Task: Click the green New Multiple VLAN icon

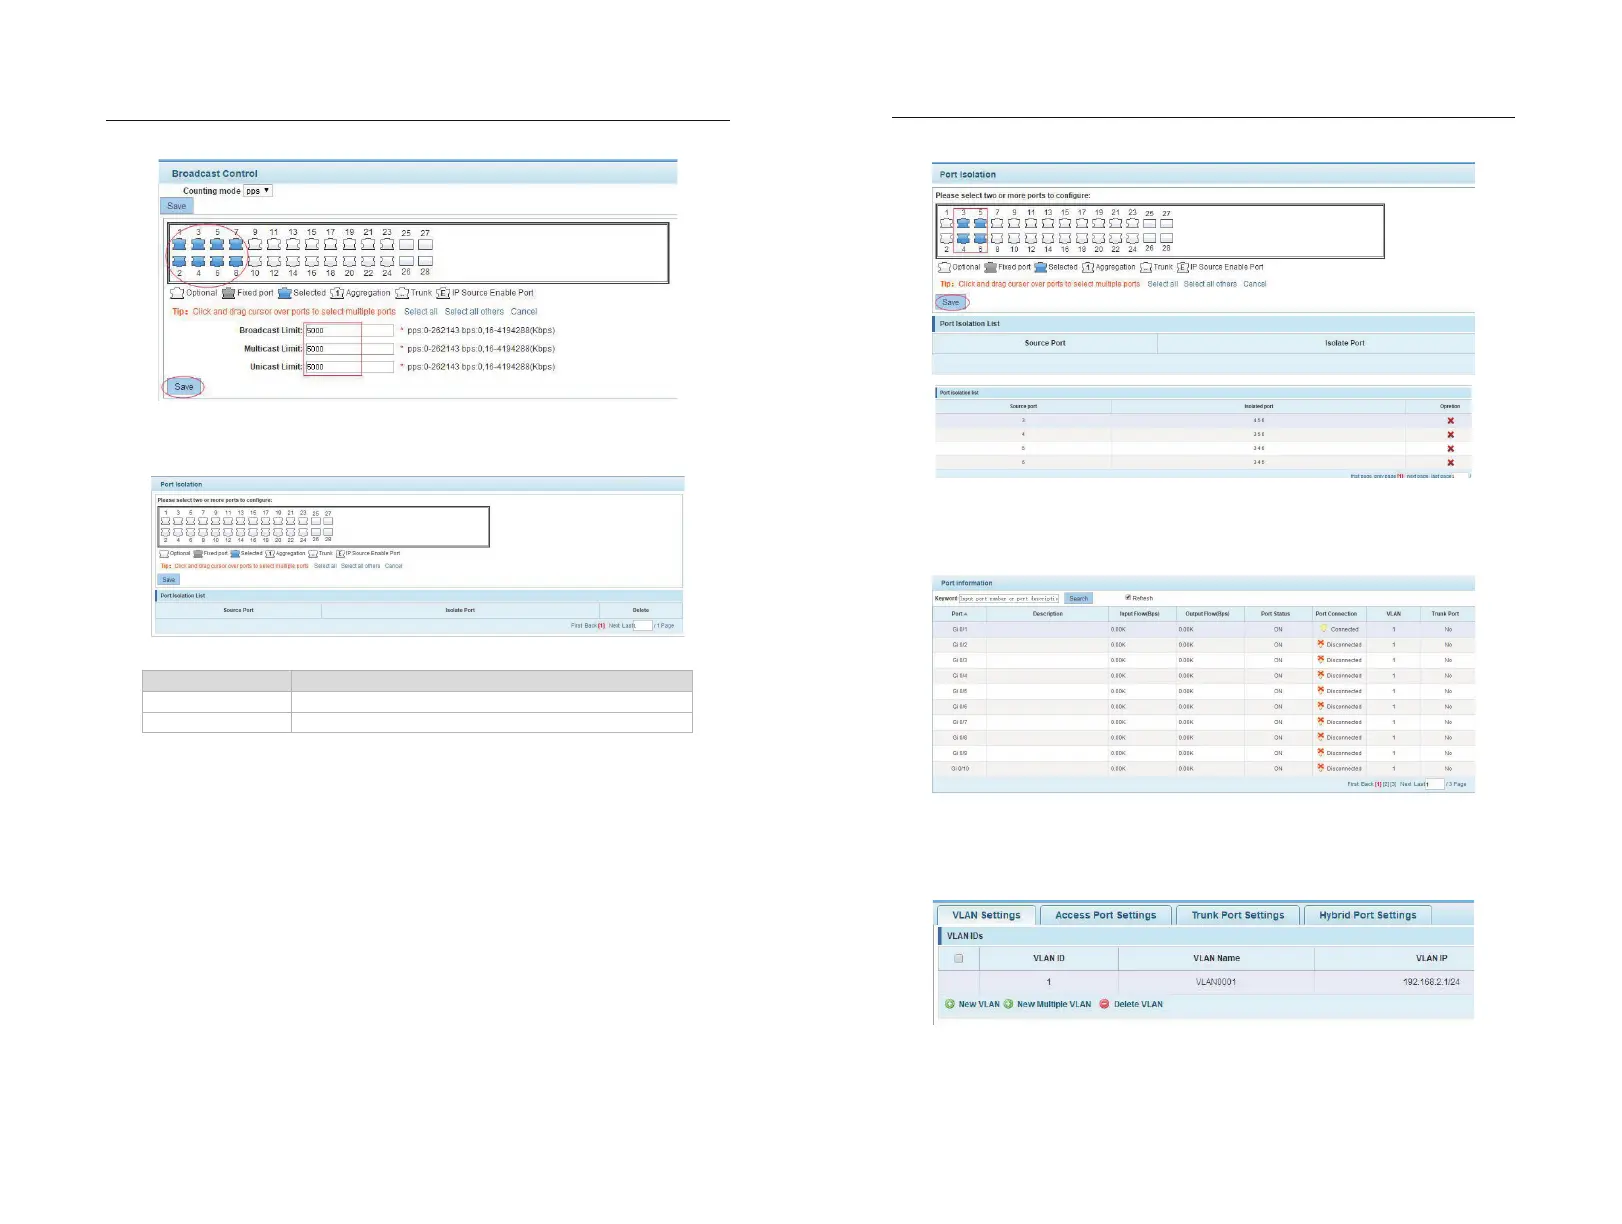Action: click(1009, 1004)
